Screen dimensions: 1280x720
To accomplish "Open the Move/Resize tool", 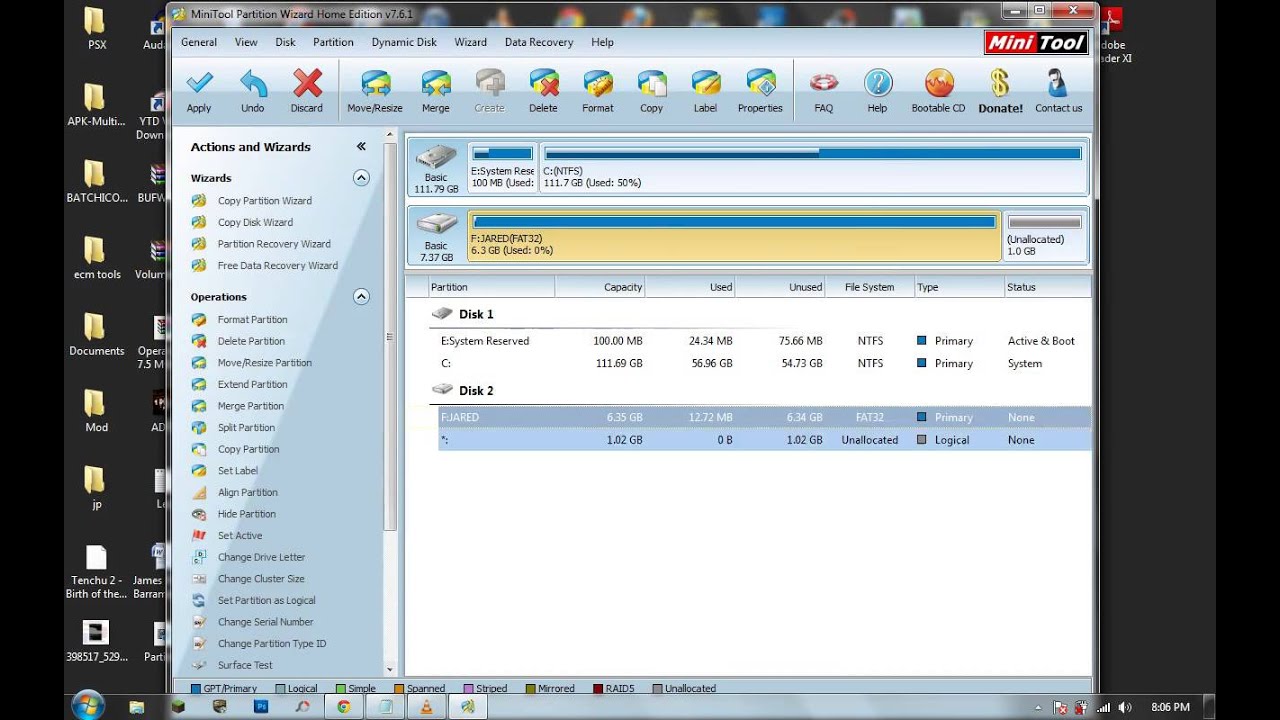I will (x=375, y=91).
